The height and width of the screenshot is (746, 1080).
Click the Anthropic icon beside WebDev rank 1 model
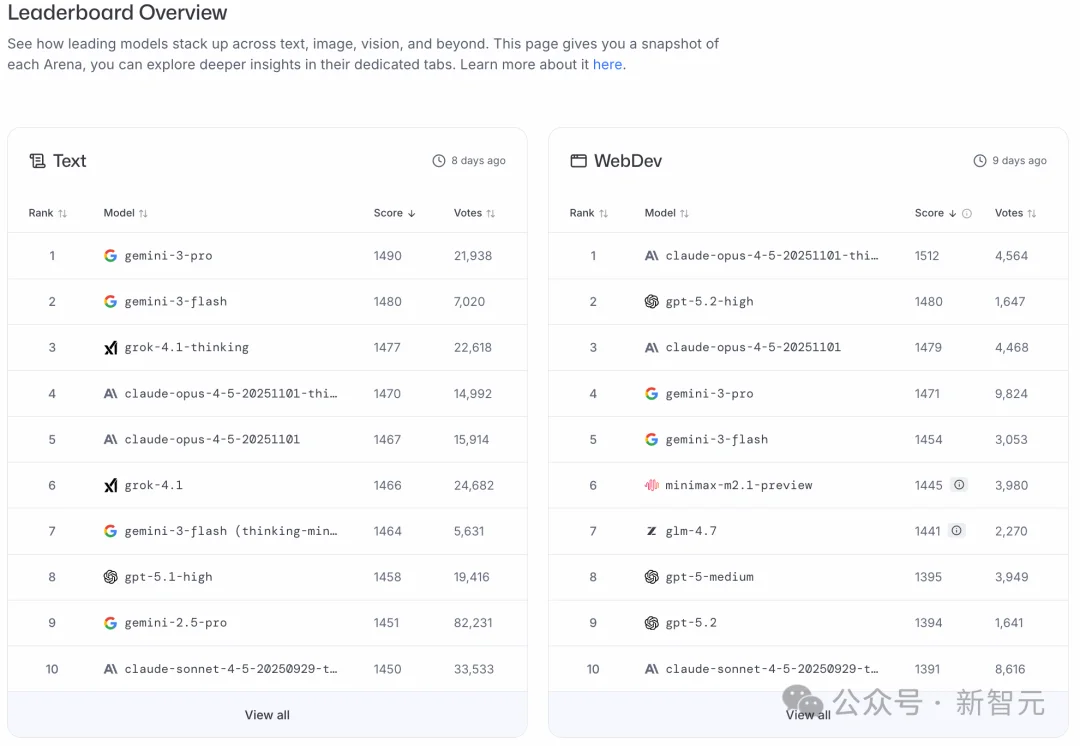[651, 256]
